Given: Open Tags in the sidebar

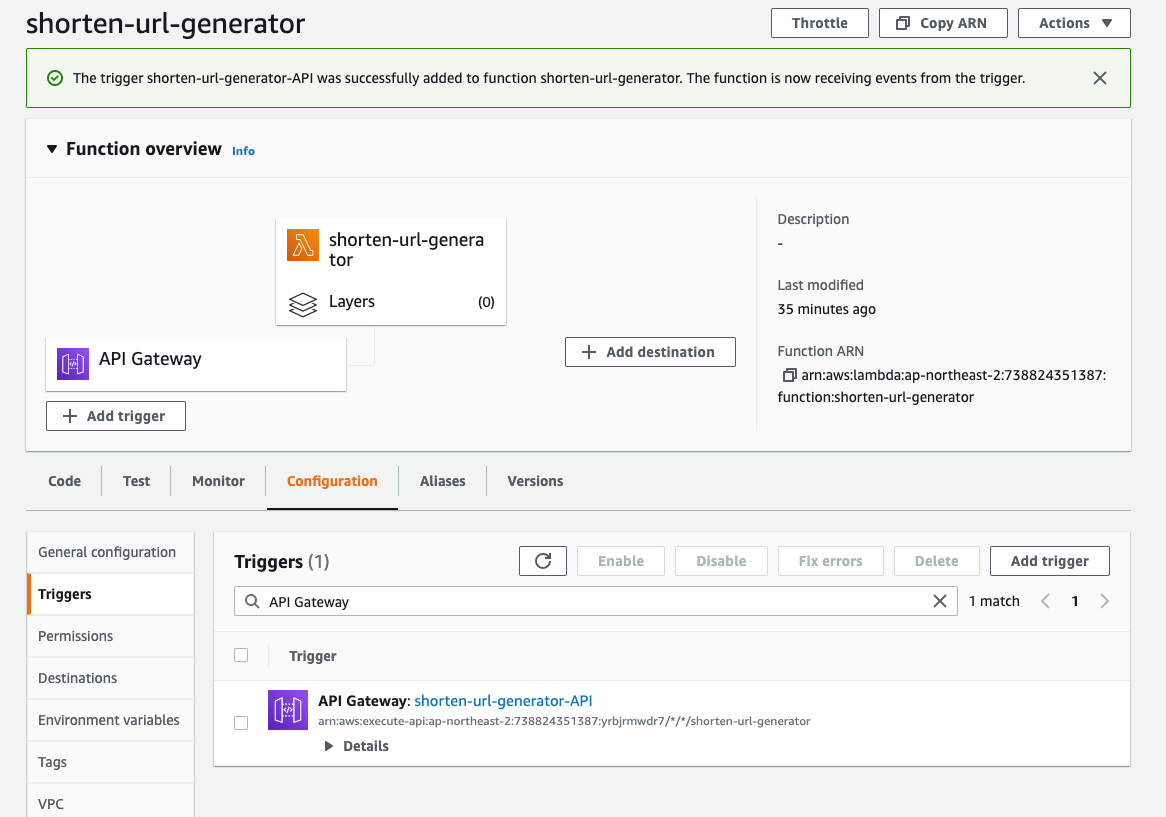Looking at the screenshot, I should point(111,762).
